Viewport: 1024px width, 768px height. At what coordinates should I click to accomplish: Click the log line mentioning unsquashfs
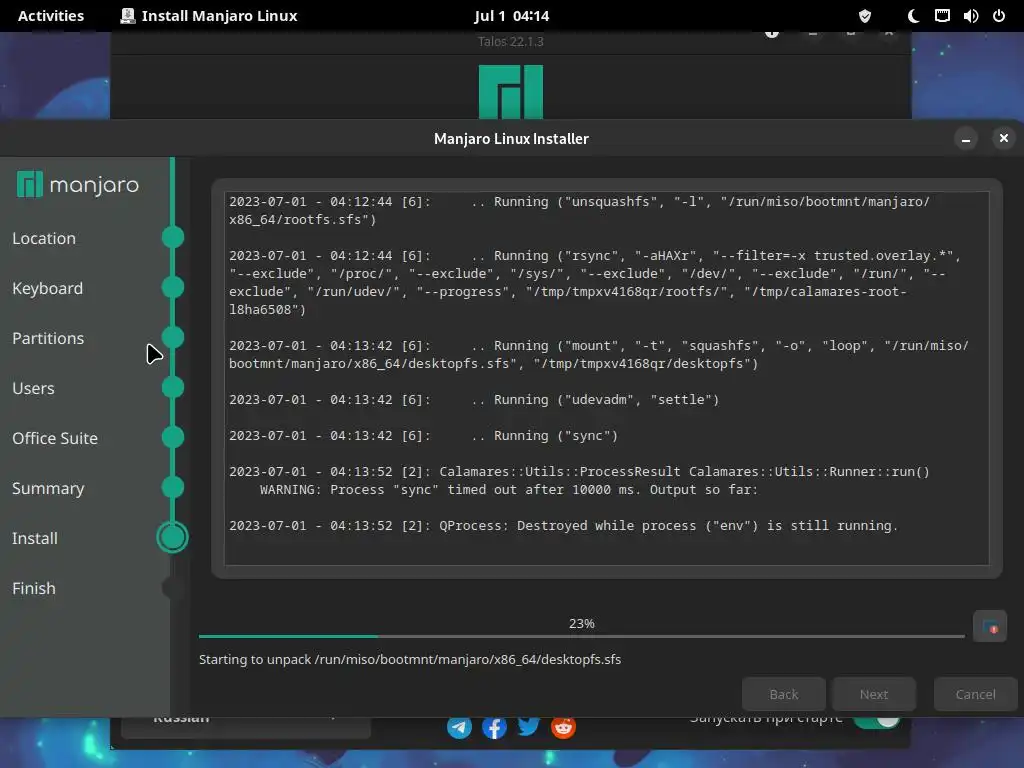[579, 210]
